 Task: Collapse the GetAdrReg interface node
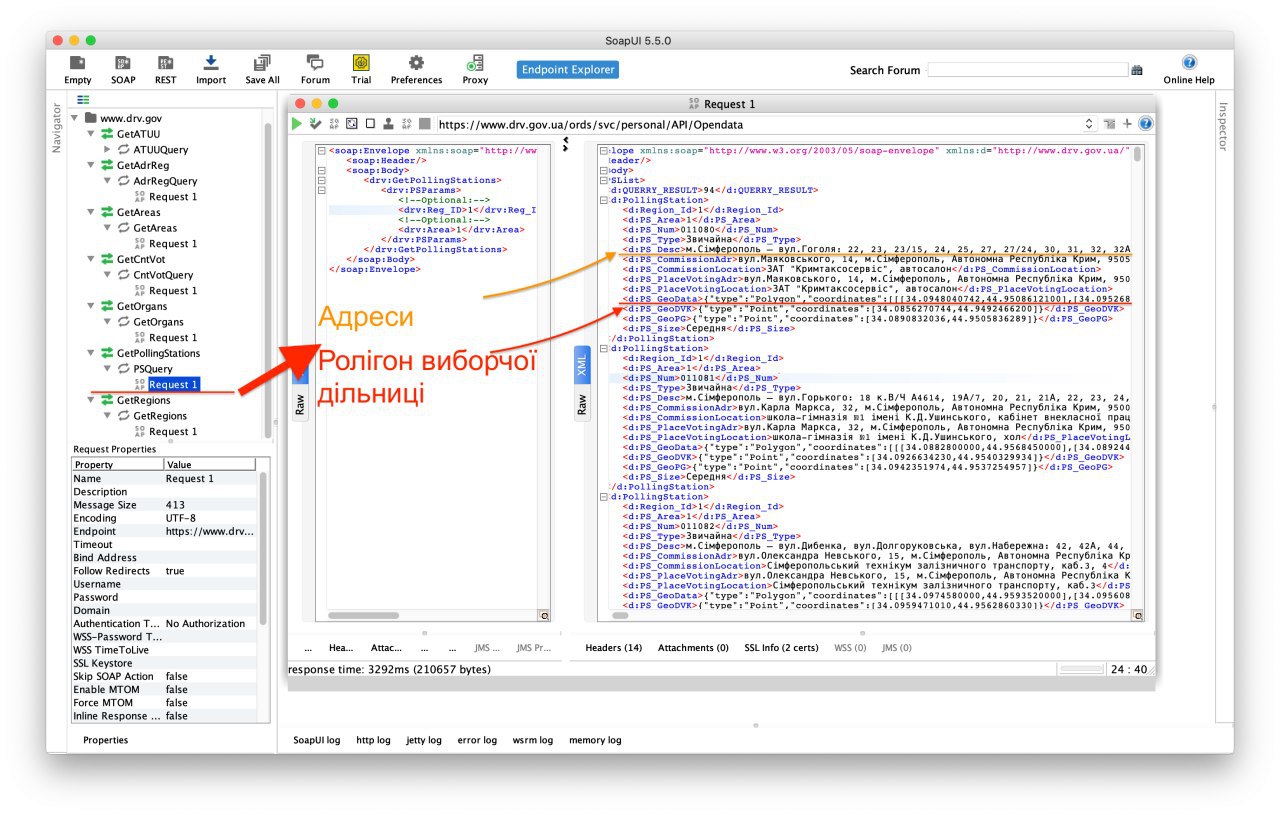(x=91, y=165)
